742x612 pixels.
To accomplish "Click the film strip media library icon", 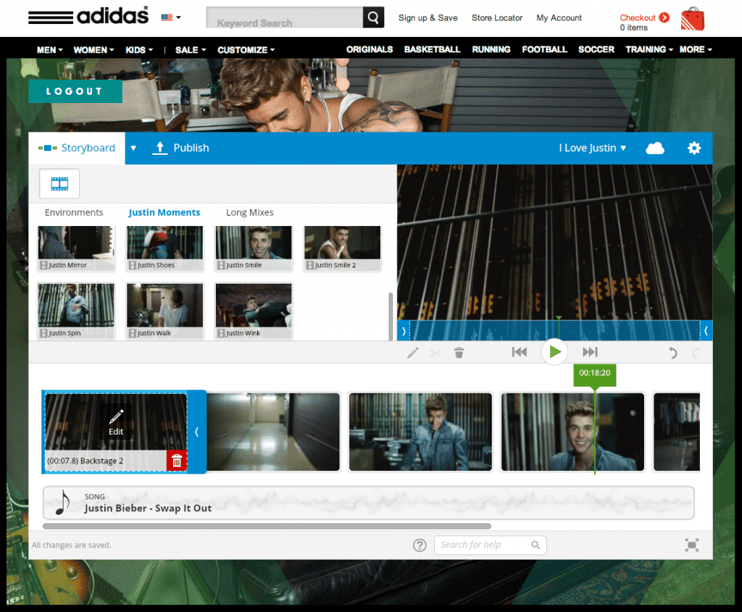I will tap(60, 184).
